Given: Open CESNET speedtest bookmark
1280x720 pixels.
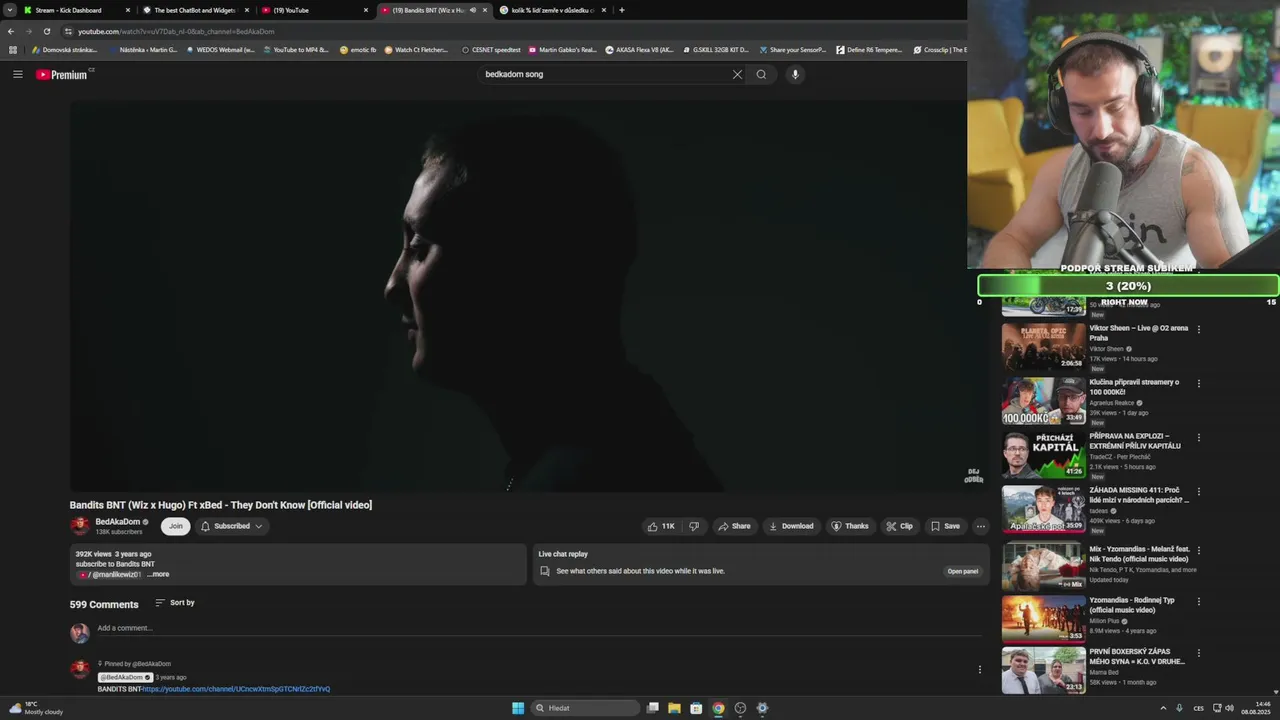Looking at the screenshot, I should pyautogui.click(x=491, y=50).
